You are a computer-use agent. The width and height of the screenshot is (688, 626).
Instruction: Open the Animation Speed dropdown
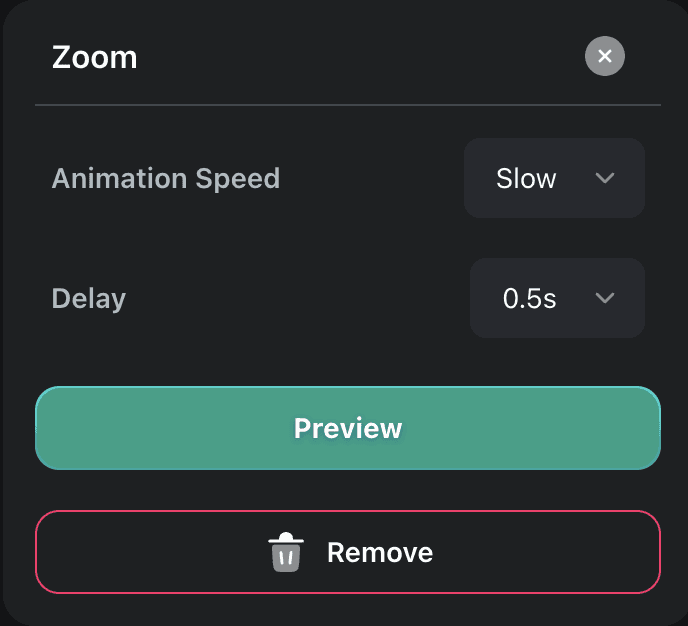click(554, 178)
